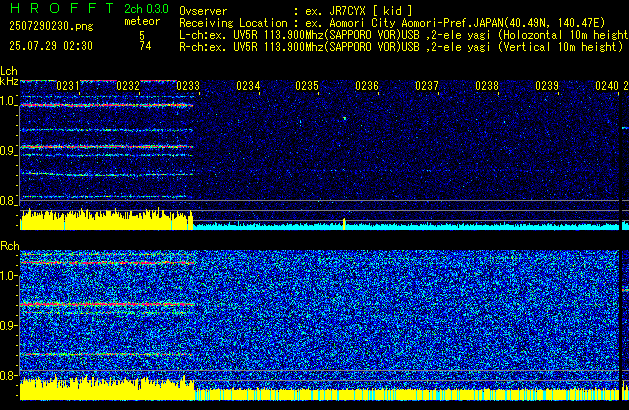Click the meteor count value 5
Image resolution: width=629 pixels, height=410 pixels.
click(x=142, y=36)
